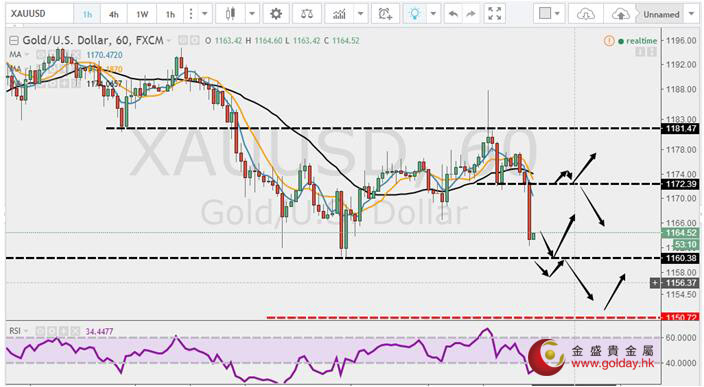Save chart layout with the cloud upload icon
This screenshot has width=704, height=387.
(620, 14)
